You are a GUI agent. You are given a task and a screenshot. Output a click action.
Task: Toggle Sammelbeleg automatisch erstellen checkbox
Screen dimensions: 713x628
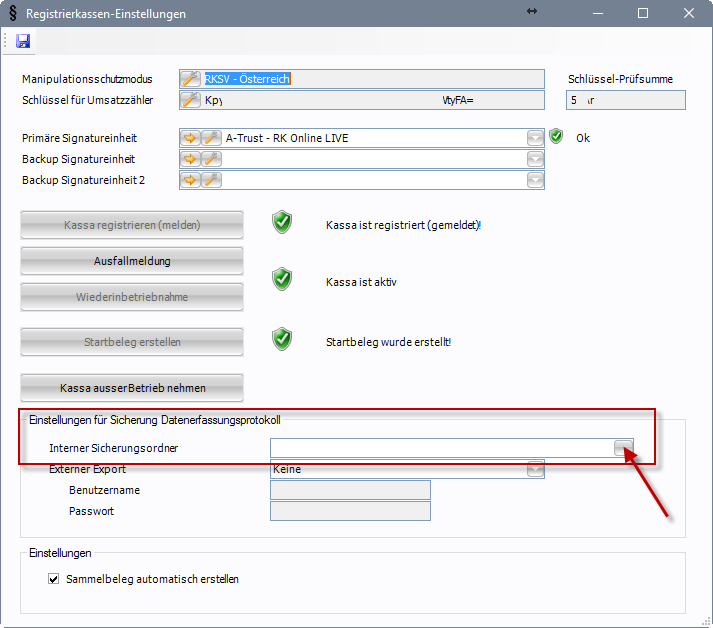tap(54, 578)
